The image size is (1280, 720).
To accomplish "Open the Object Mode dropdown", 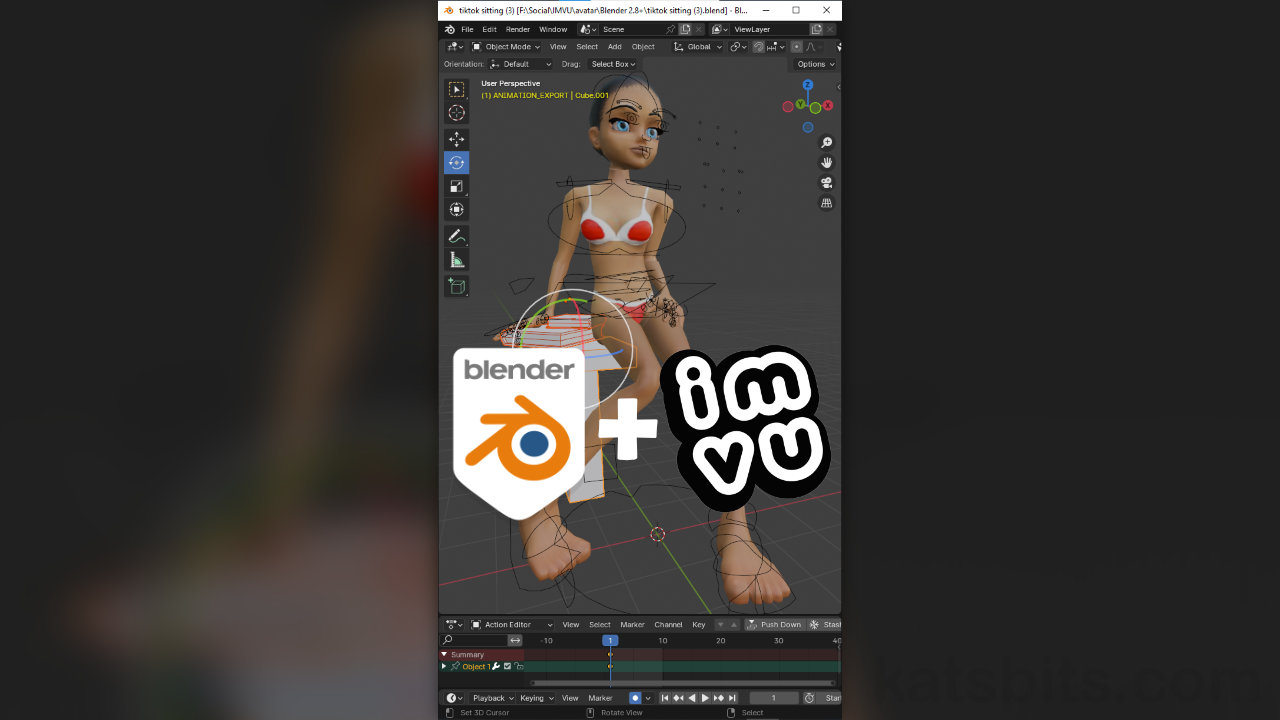I will click(x=506, y=47).
